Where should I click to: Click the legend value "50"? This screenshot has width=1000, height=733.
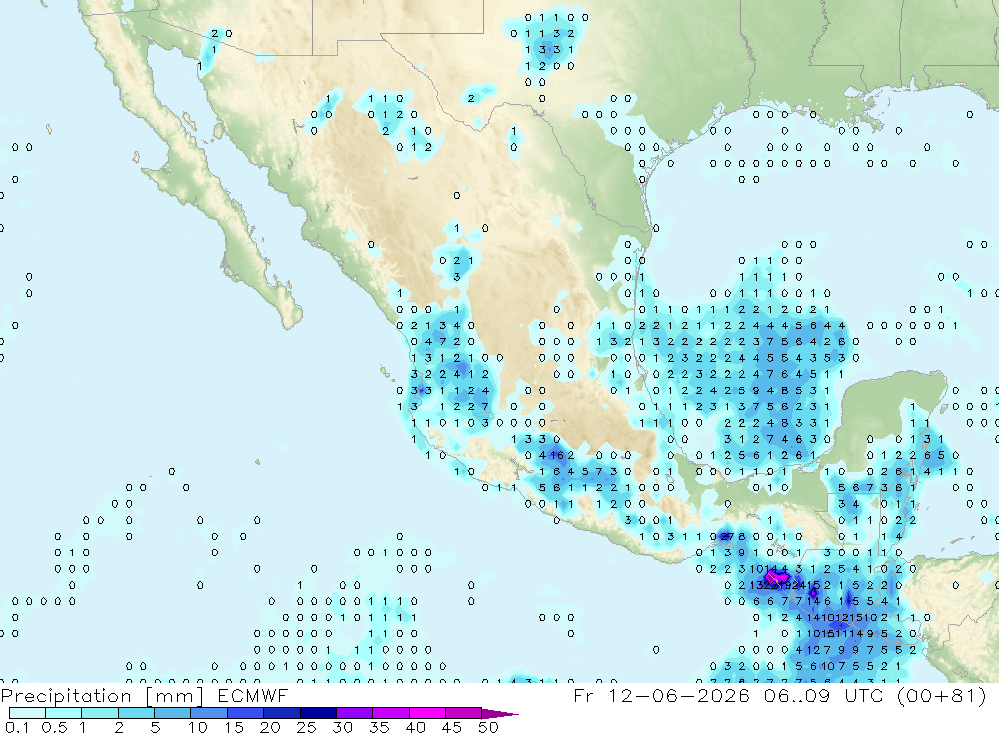tap(488, 727)
